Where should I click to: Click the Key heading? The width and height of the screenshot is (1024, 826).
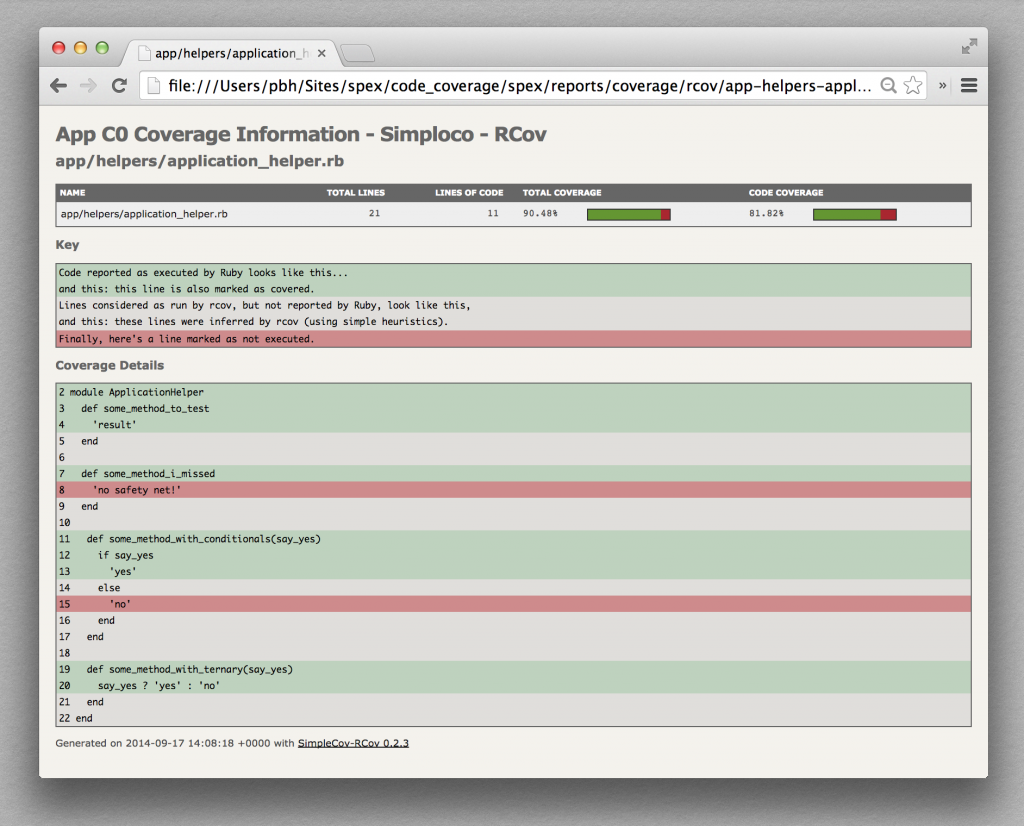pyautogui.click(x=67, y=245)
